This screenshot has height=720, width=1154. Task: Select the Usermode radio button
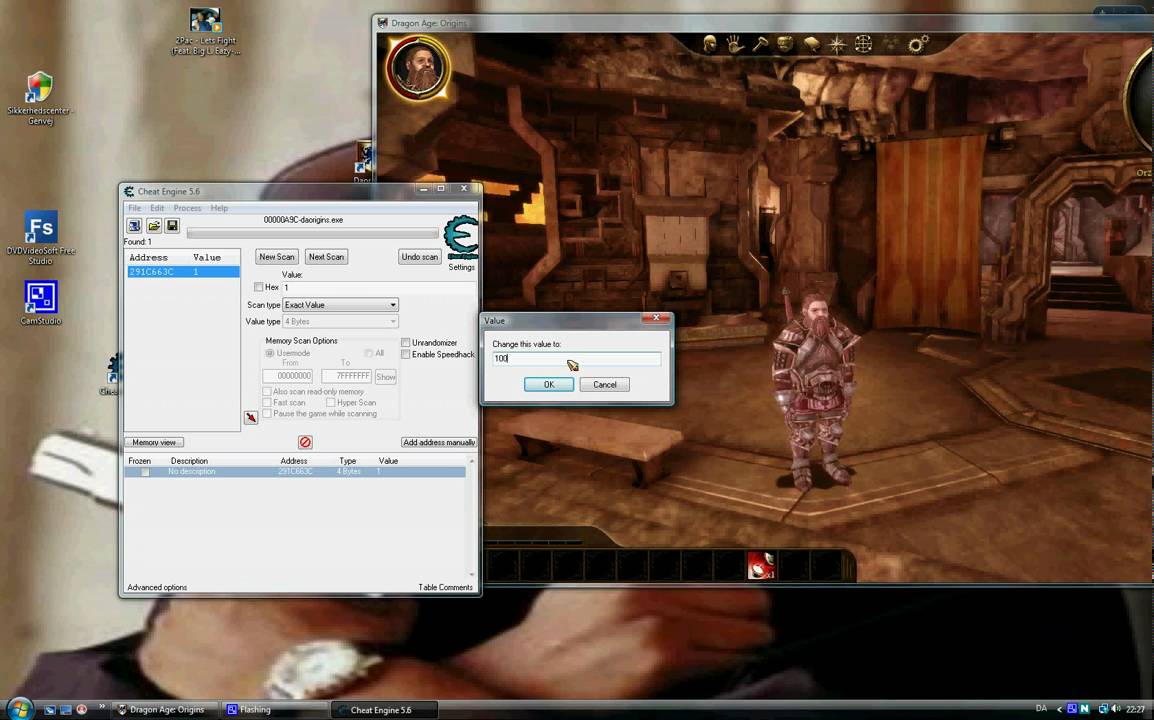[269, 353]
